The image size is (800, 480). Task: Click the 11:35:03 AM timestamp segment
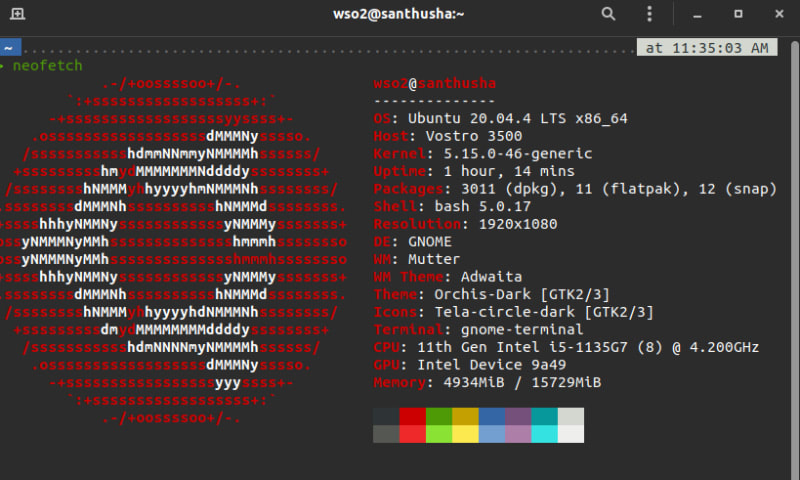pyautogui.click(x=706, y=47)
